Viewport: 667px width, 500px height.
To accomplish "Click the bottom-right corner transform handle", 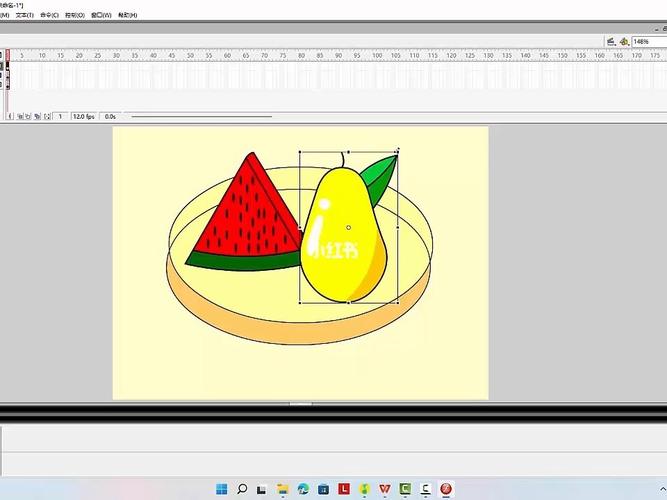I will [x=398, y=303].
